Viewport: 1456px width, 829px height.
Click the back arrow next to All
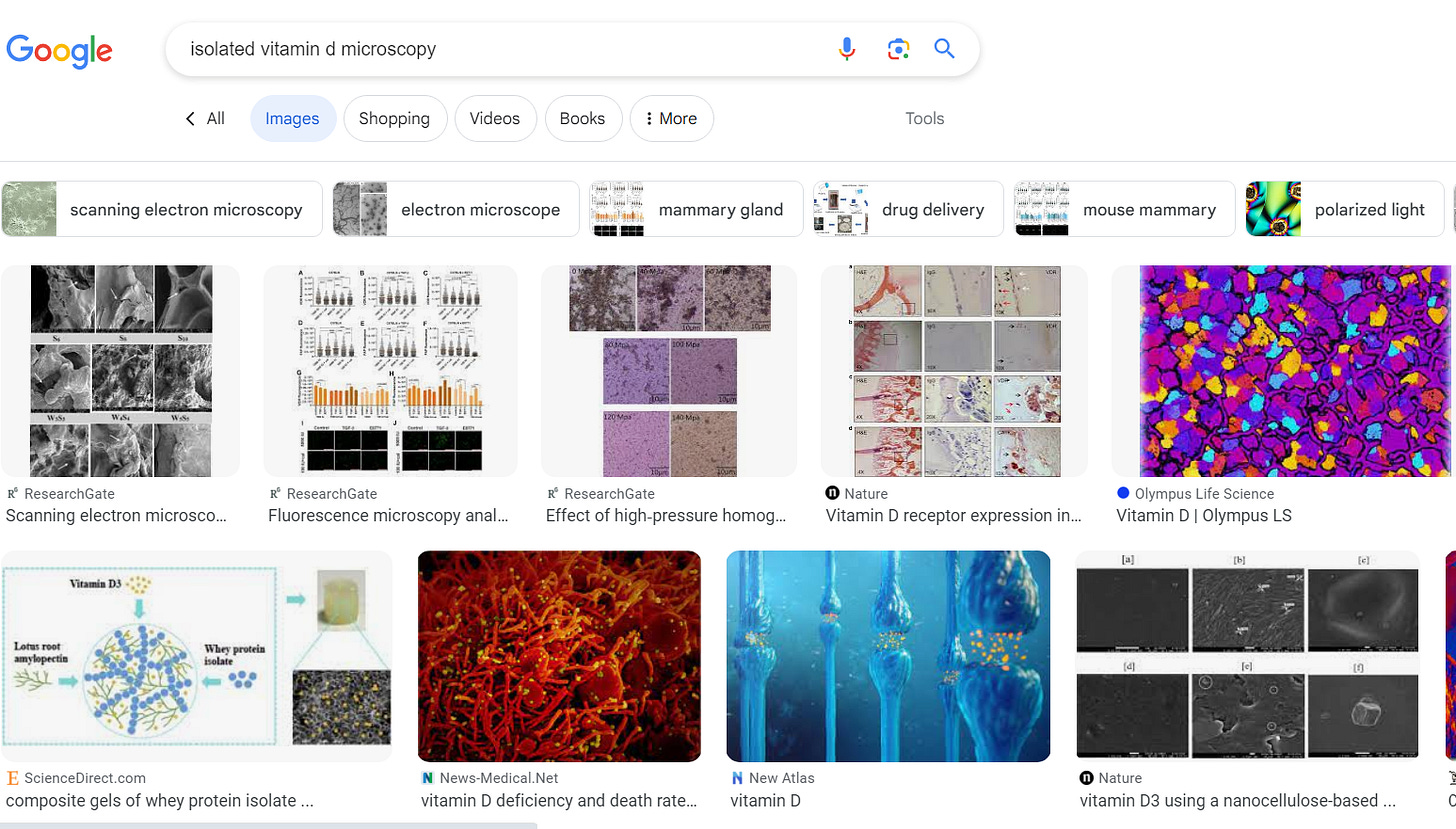point(190,119)
